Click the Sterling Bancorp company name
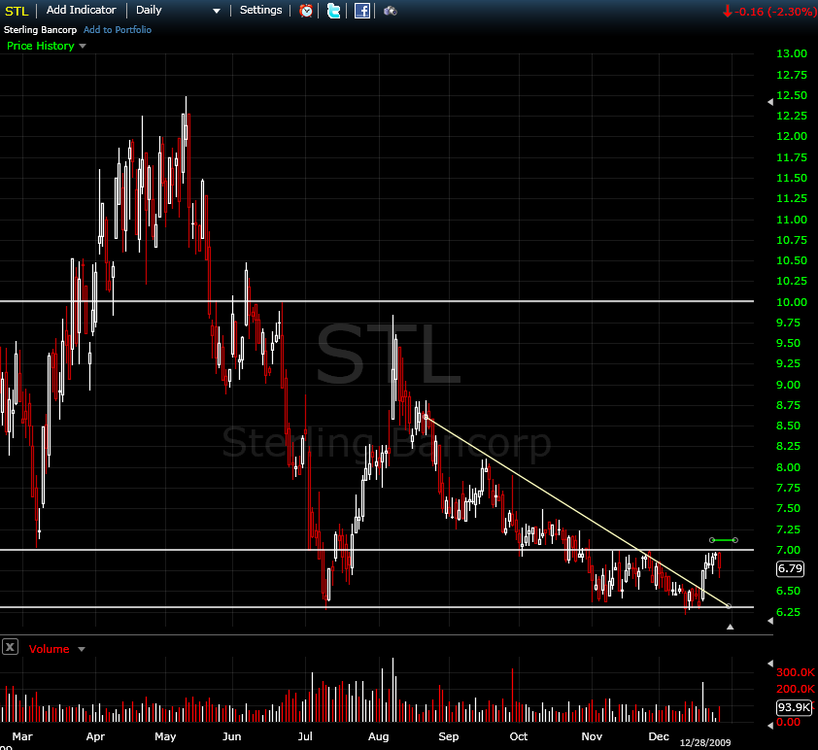Viewport: 818px width, 750px height. (40, 30)
